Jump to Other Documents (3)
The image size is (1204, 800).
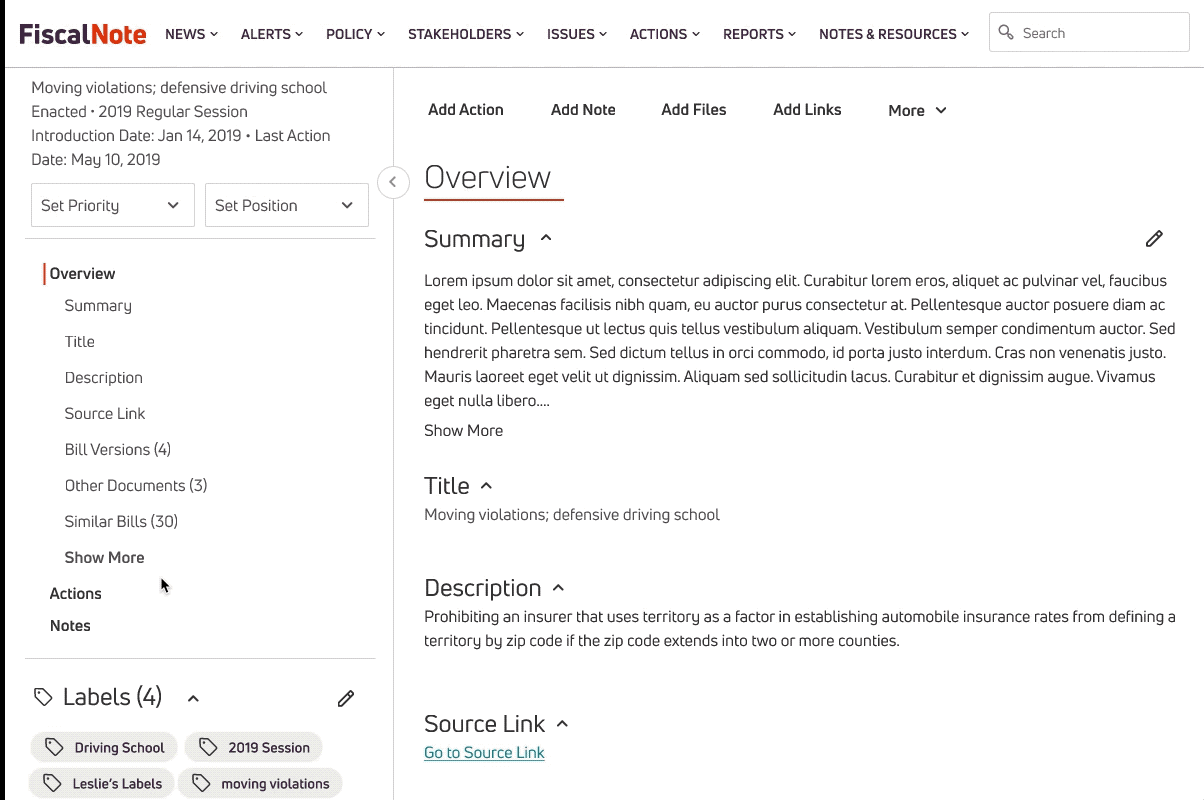pos(136,486)
